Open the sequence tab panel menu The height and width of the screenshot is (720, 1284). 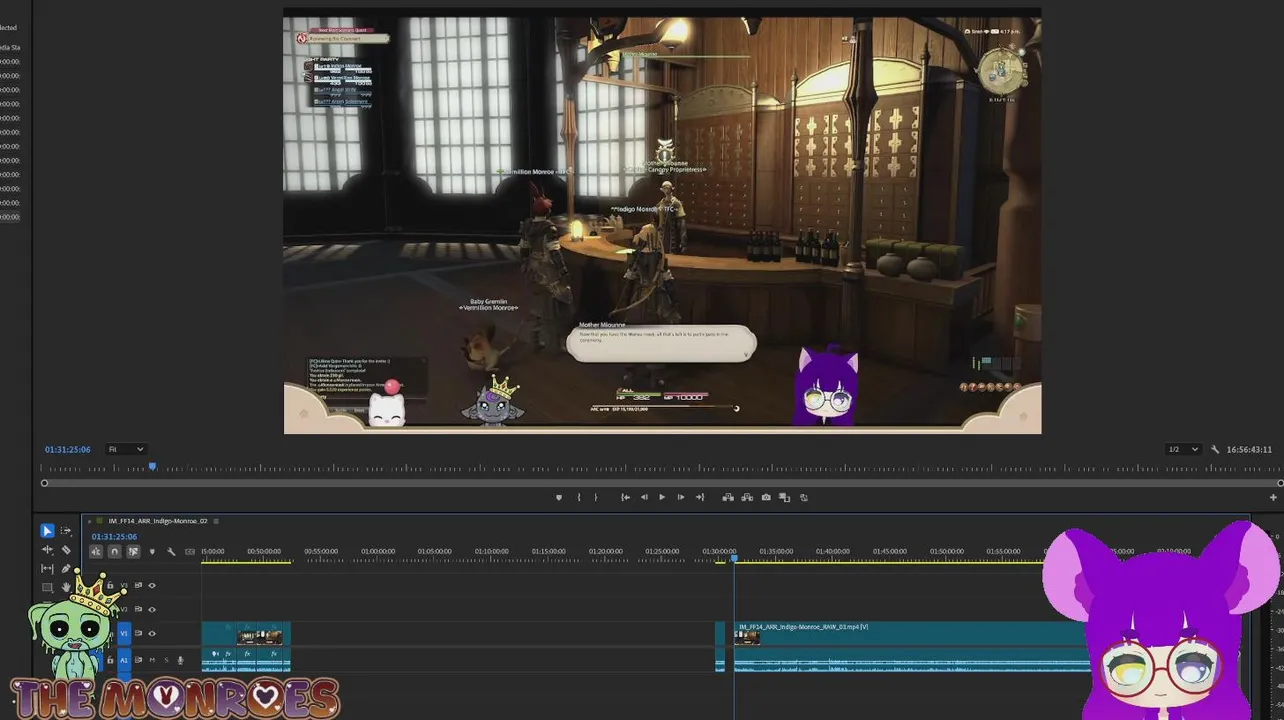tap(216, 521)
